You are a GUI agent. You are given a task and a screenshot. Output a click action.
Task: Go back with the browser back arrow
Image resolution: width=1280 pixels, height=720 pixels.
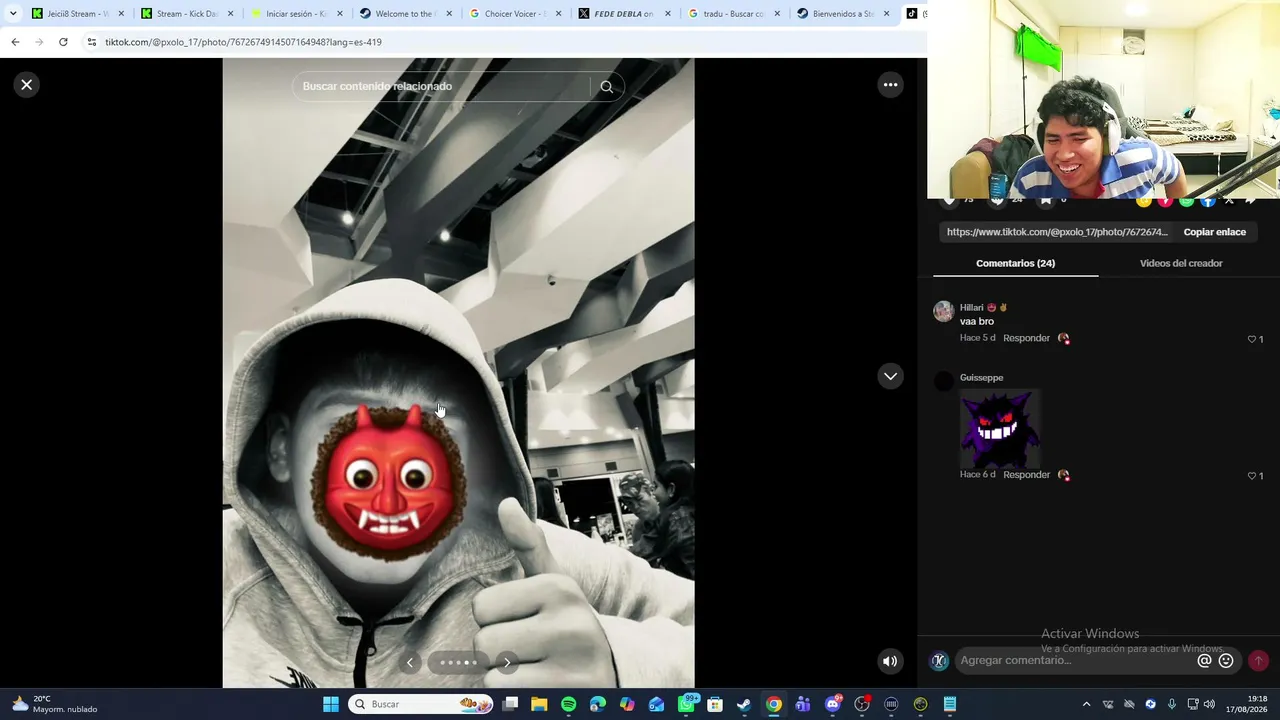(15, 42)
